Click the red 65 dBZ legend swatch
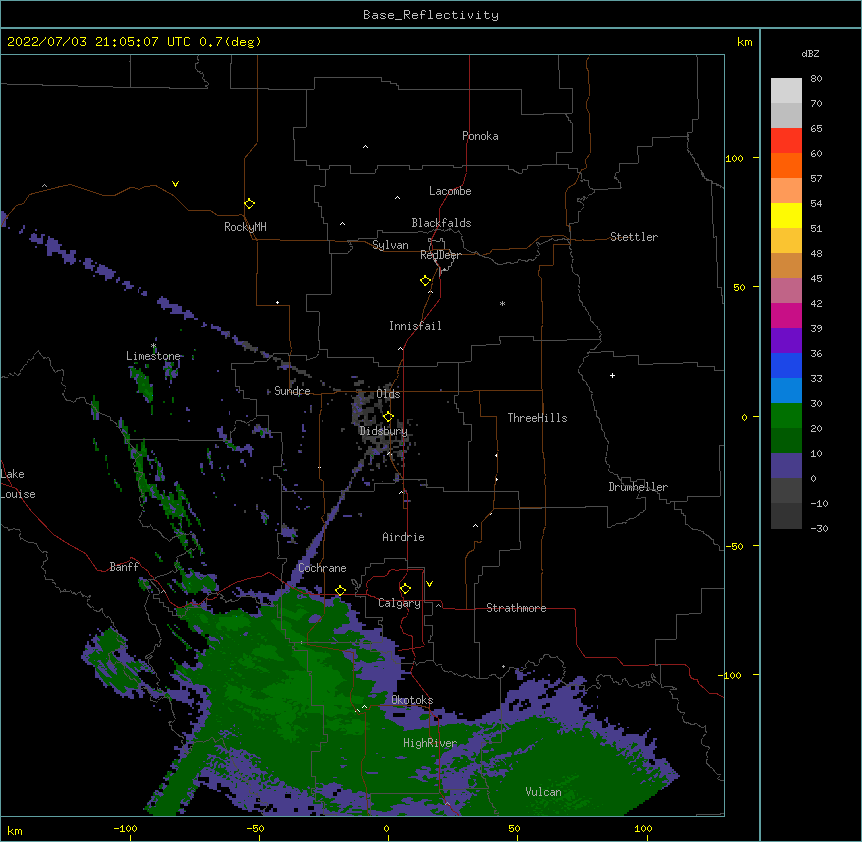The height and width of the screenshot is (842, 862). [786, 140]
